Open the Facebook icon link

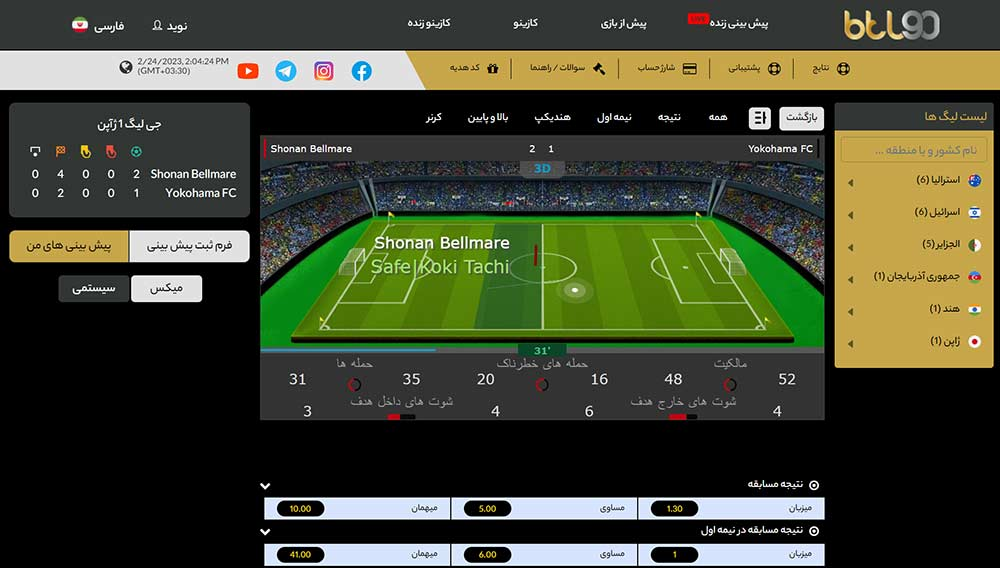point(362,71)
